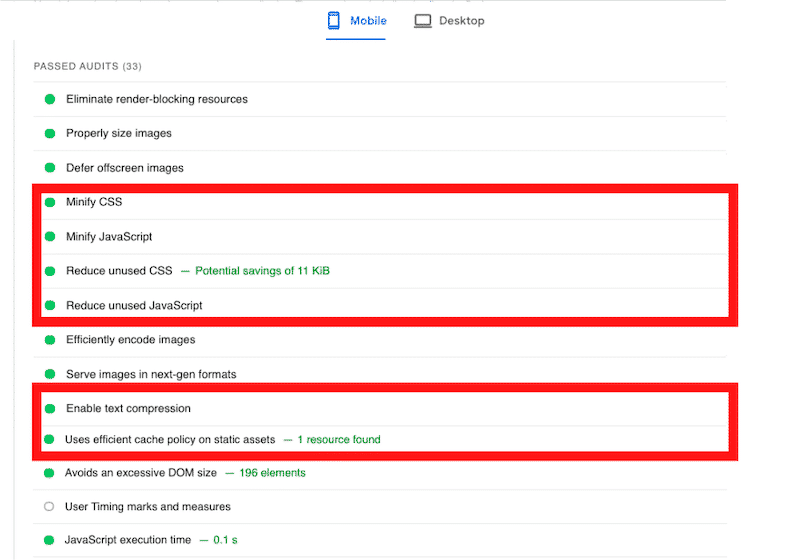Click gray circle beside User Timing marks

[x=49, y=506]
